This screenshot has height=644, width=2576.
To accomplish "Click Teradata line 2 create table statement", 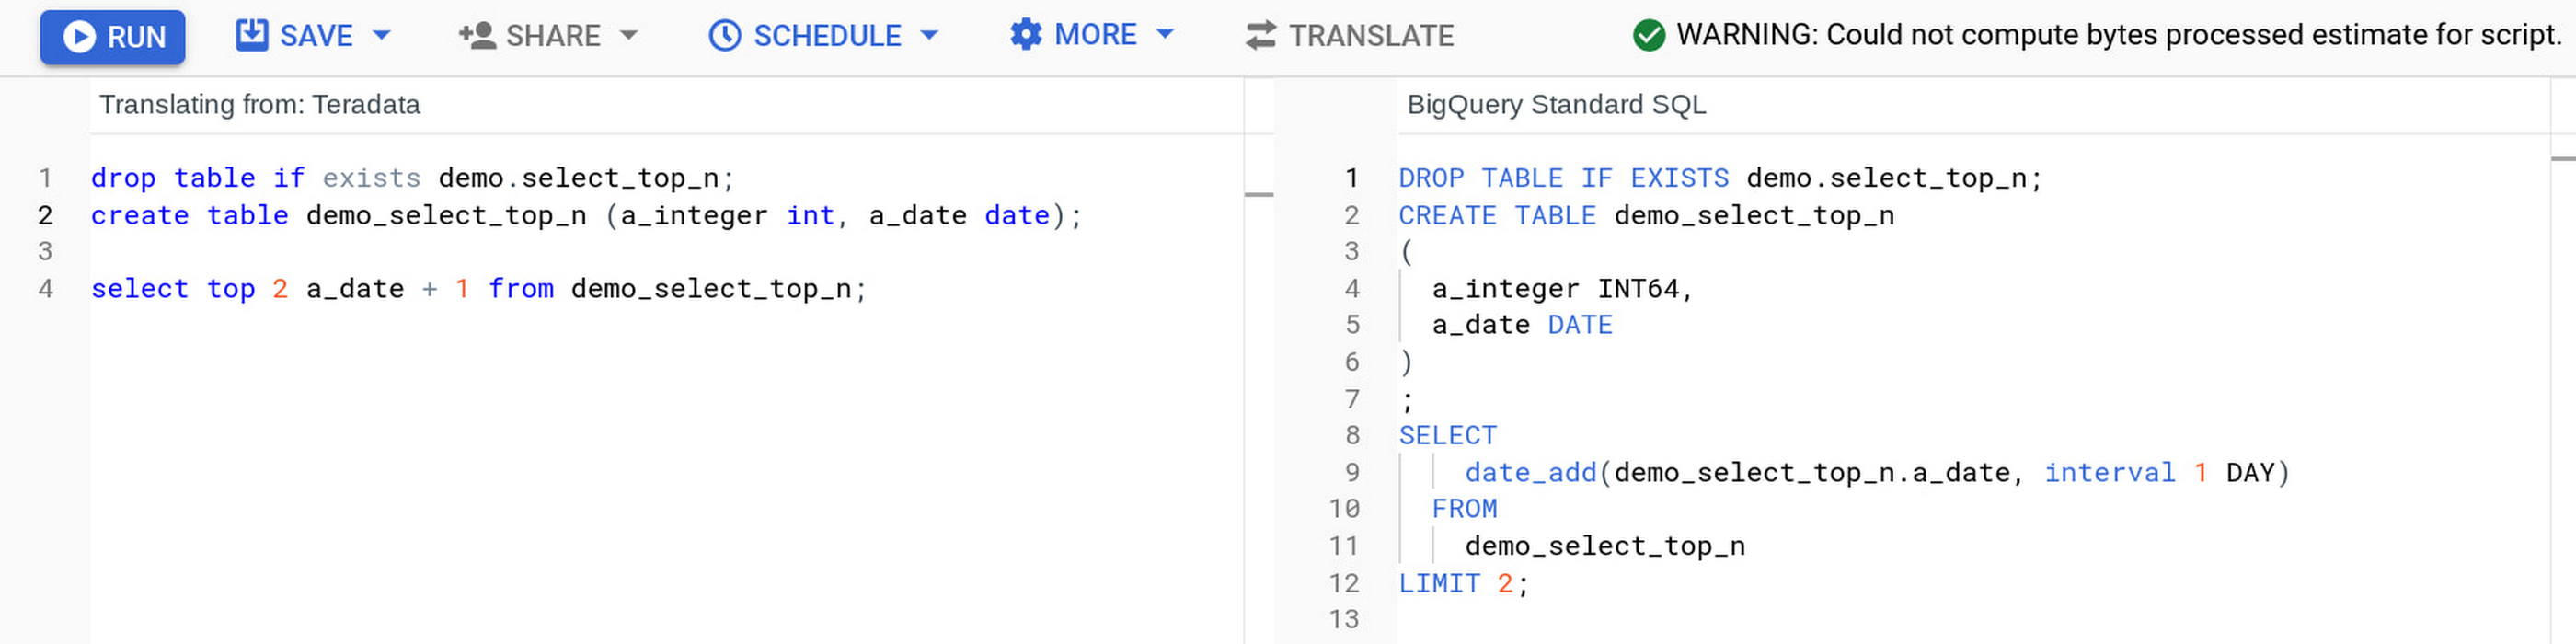I will coord(587,215).
